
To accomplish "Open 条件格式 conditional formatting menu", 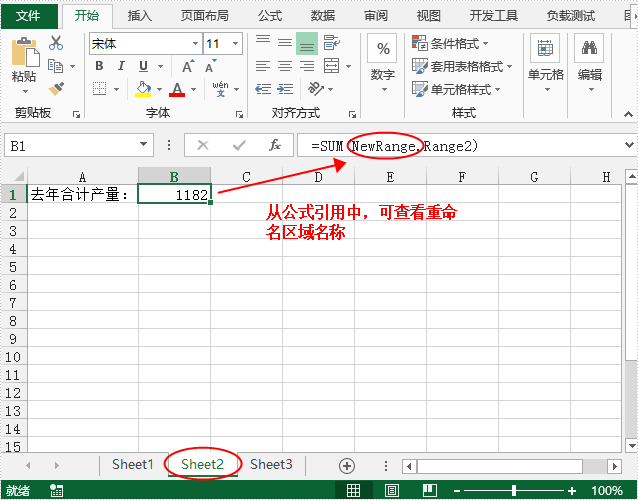I will click(x=450, y=43).
